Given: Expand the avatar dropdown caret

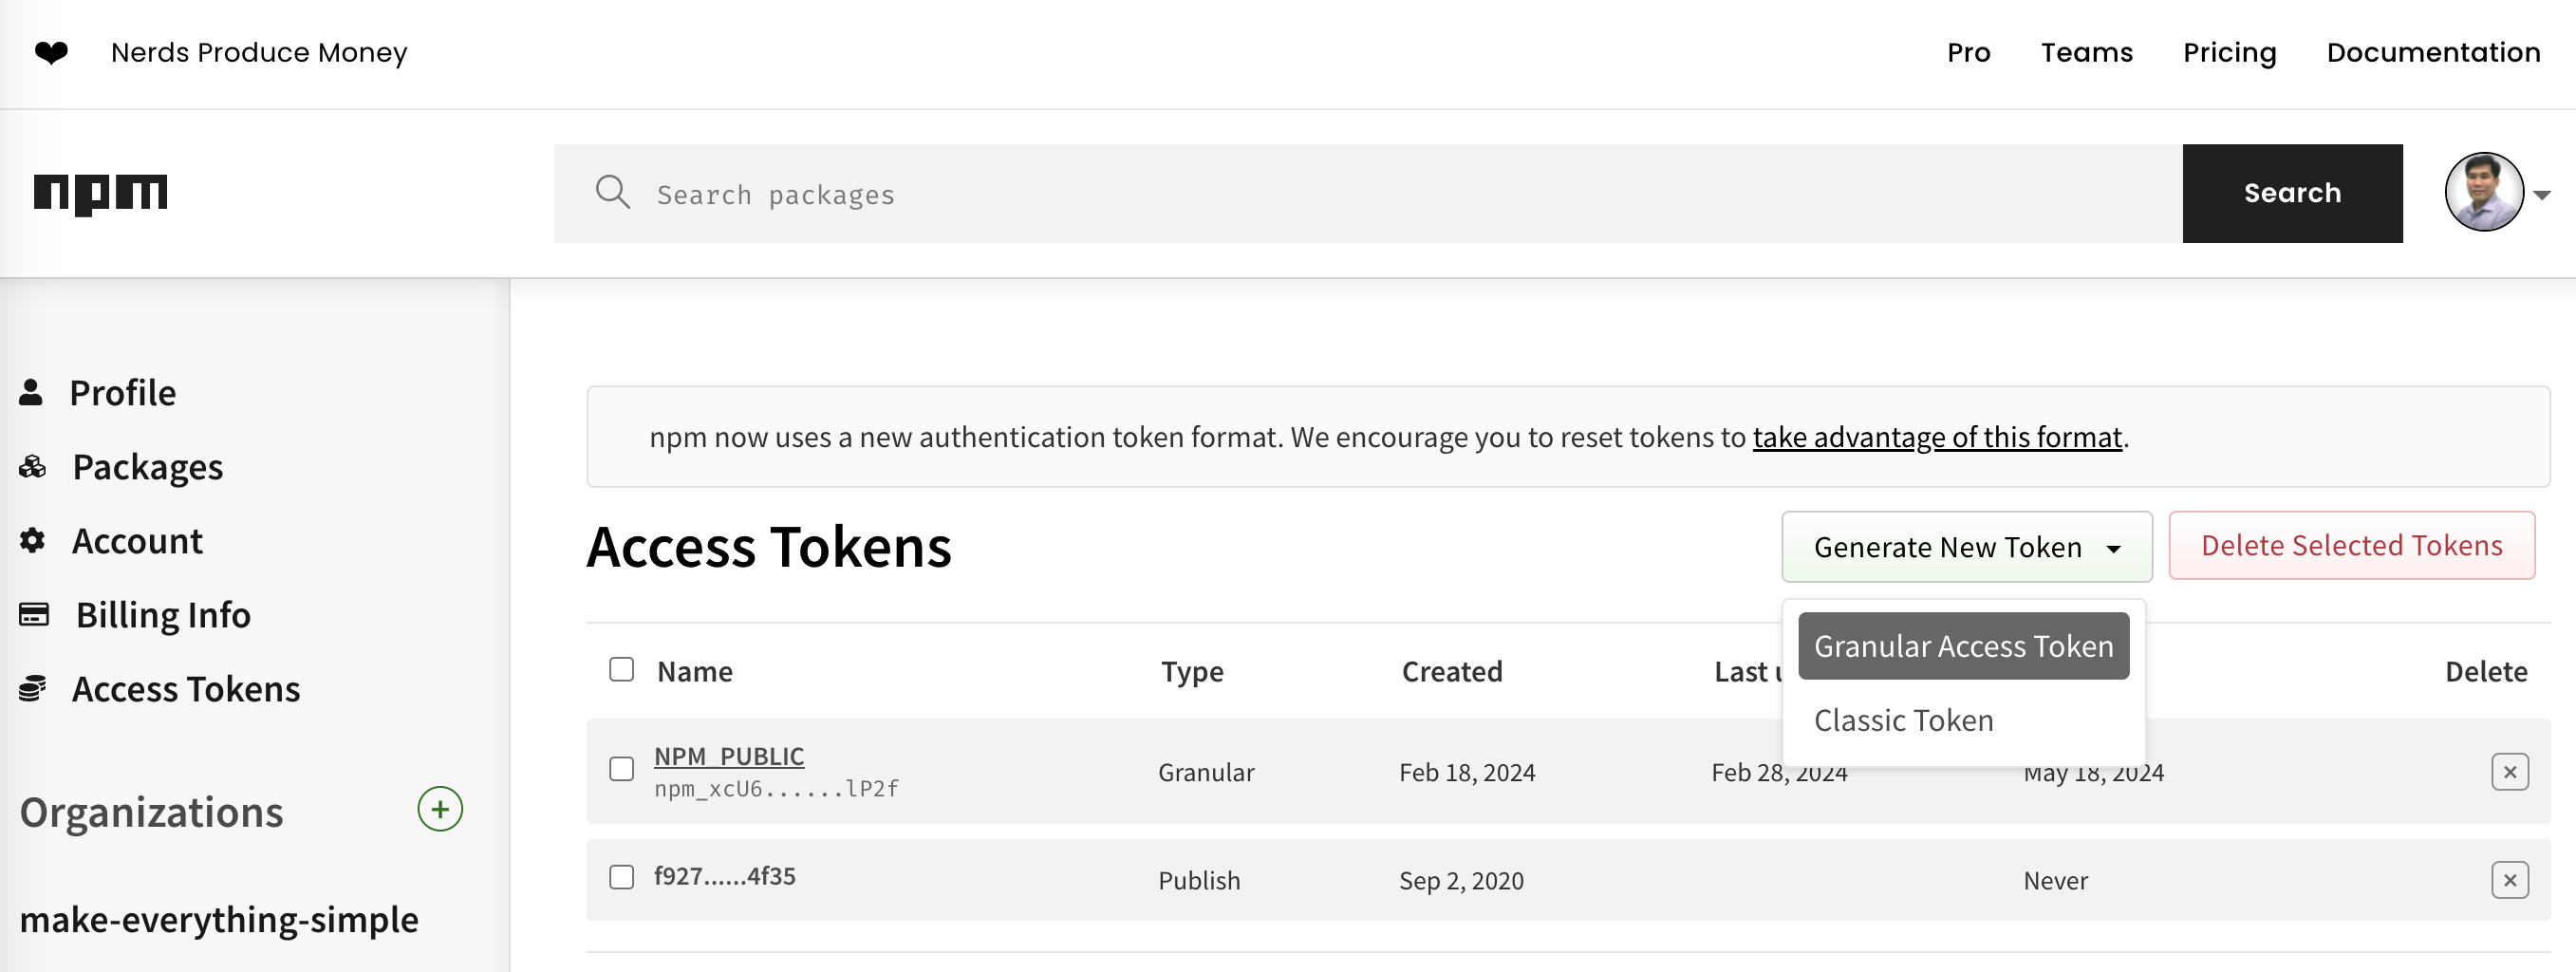Looking at the screenshot, I should click(x=2541, y=195).
